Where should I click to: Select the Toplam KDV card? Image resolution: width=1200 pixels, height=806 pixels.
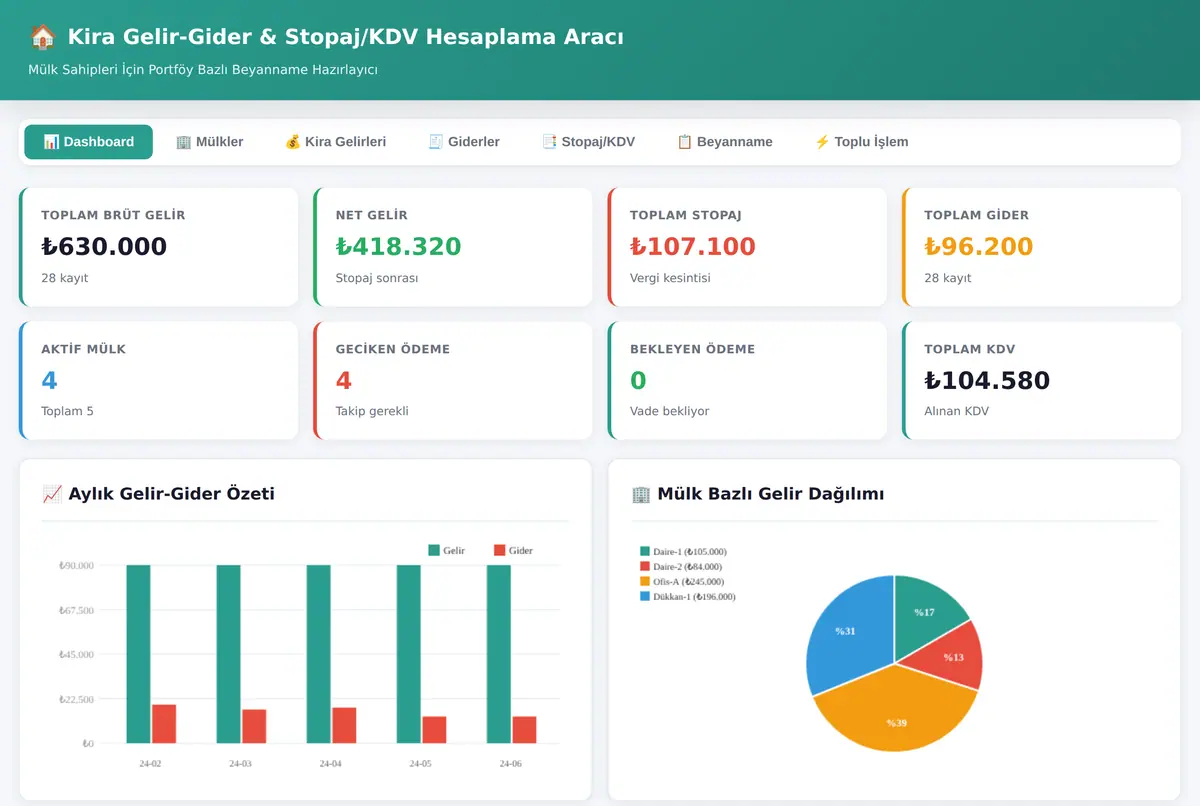tap(1041, 381)
